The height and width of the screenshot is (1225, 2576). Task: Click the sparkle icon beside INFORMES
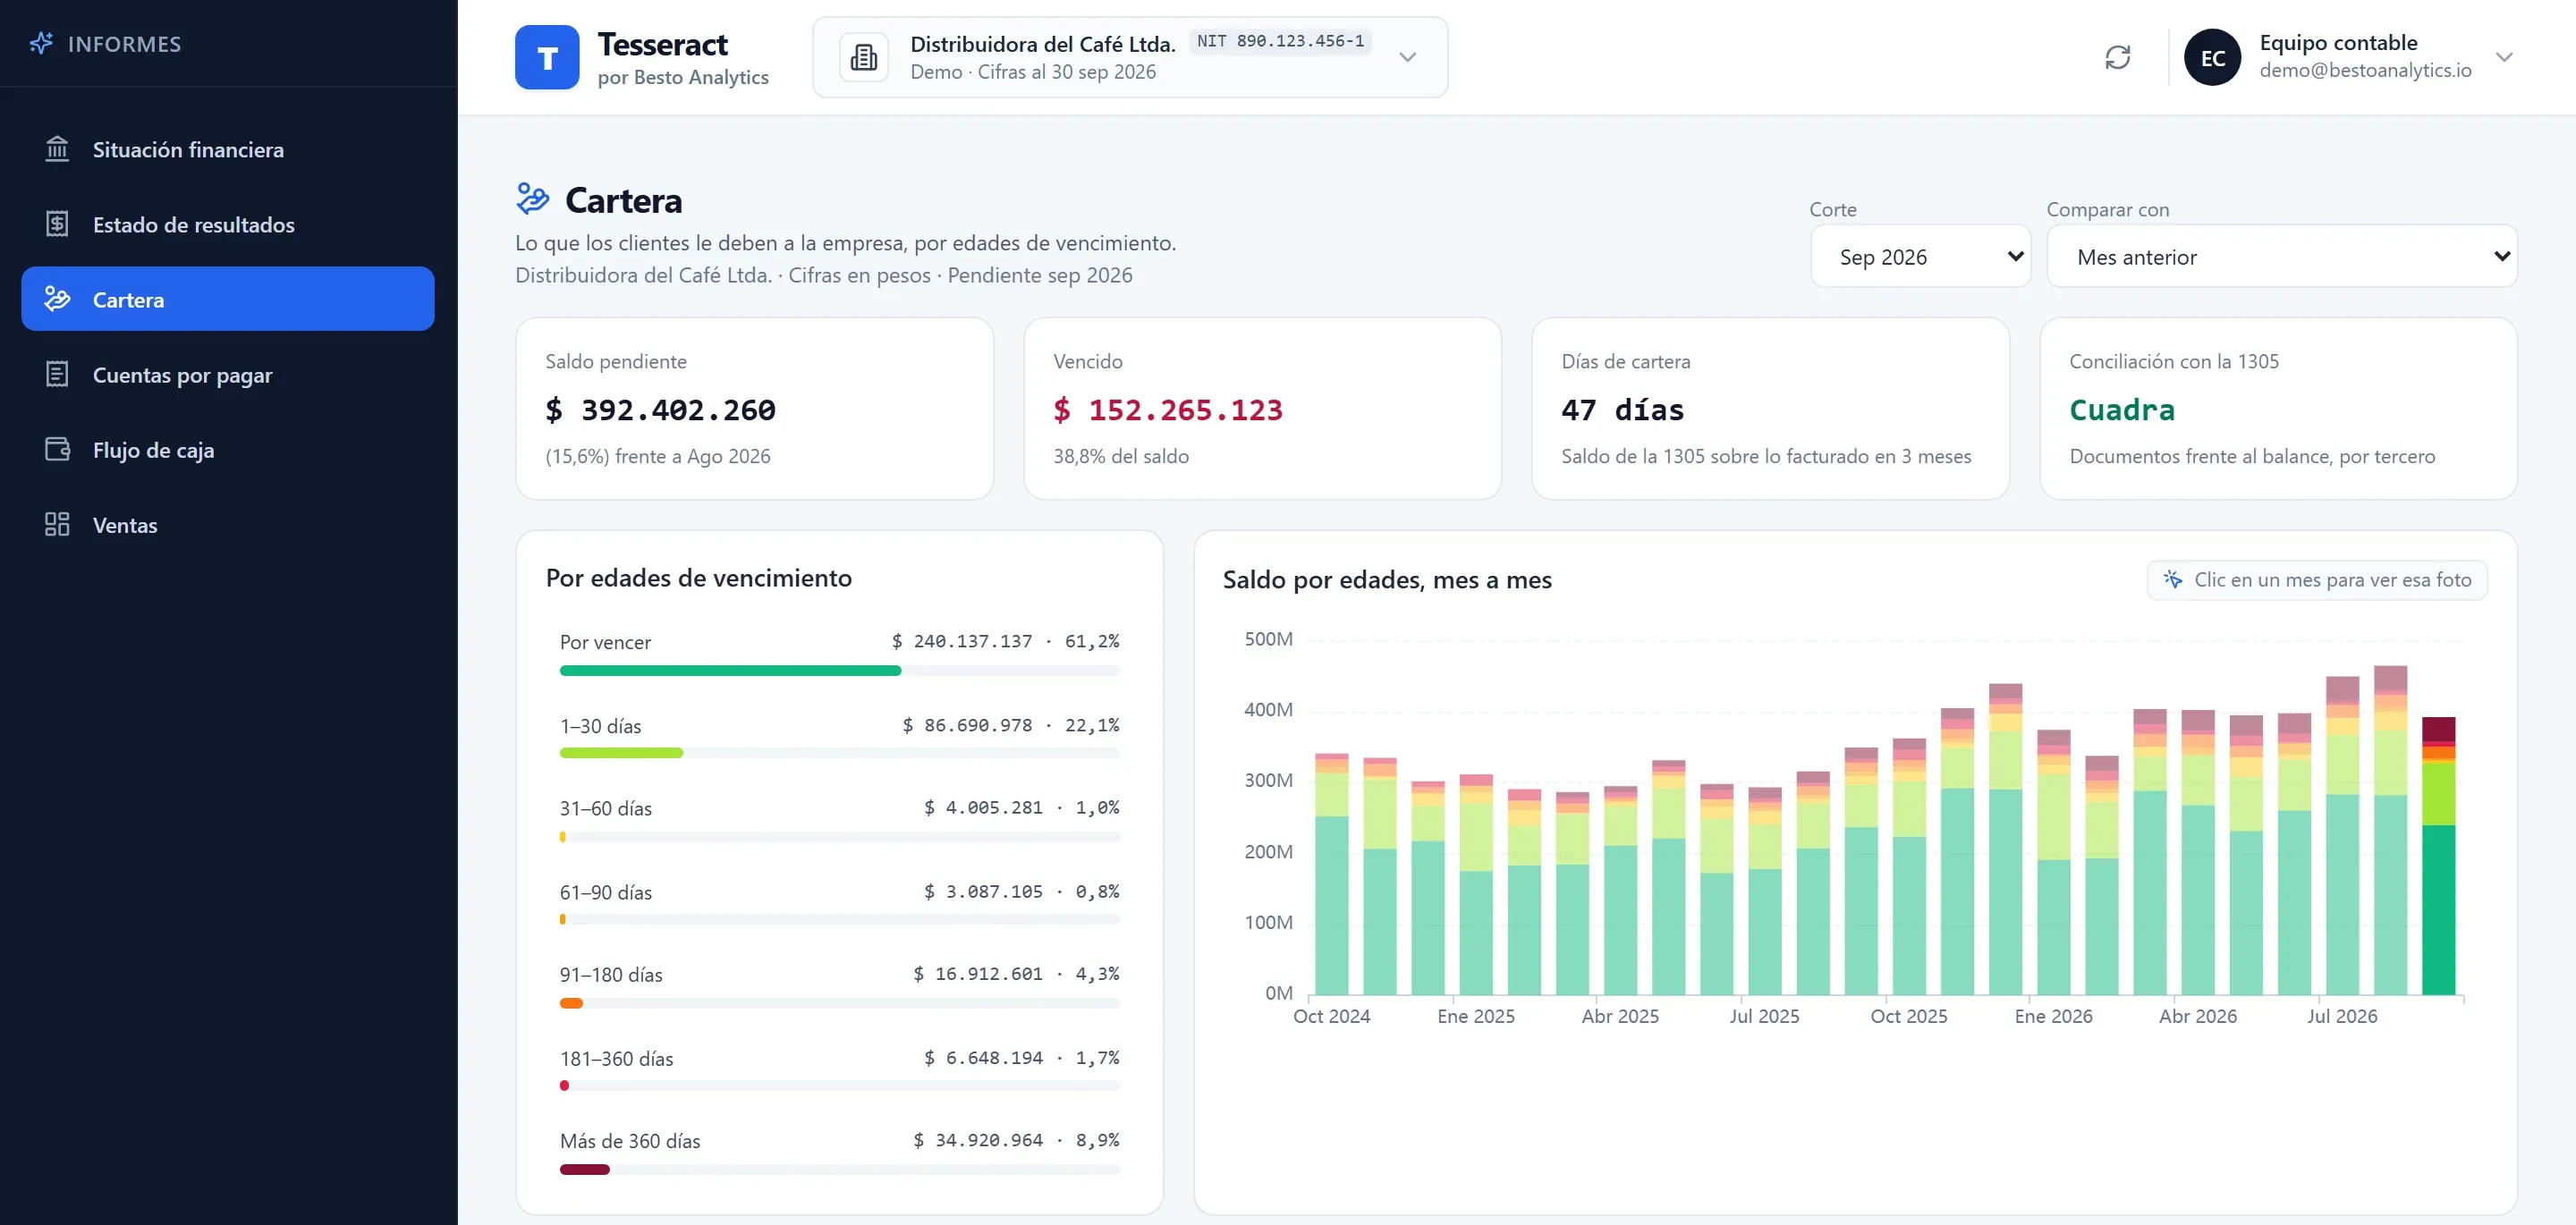coord(41,43)
